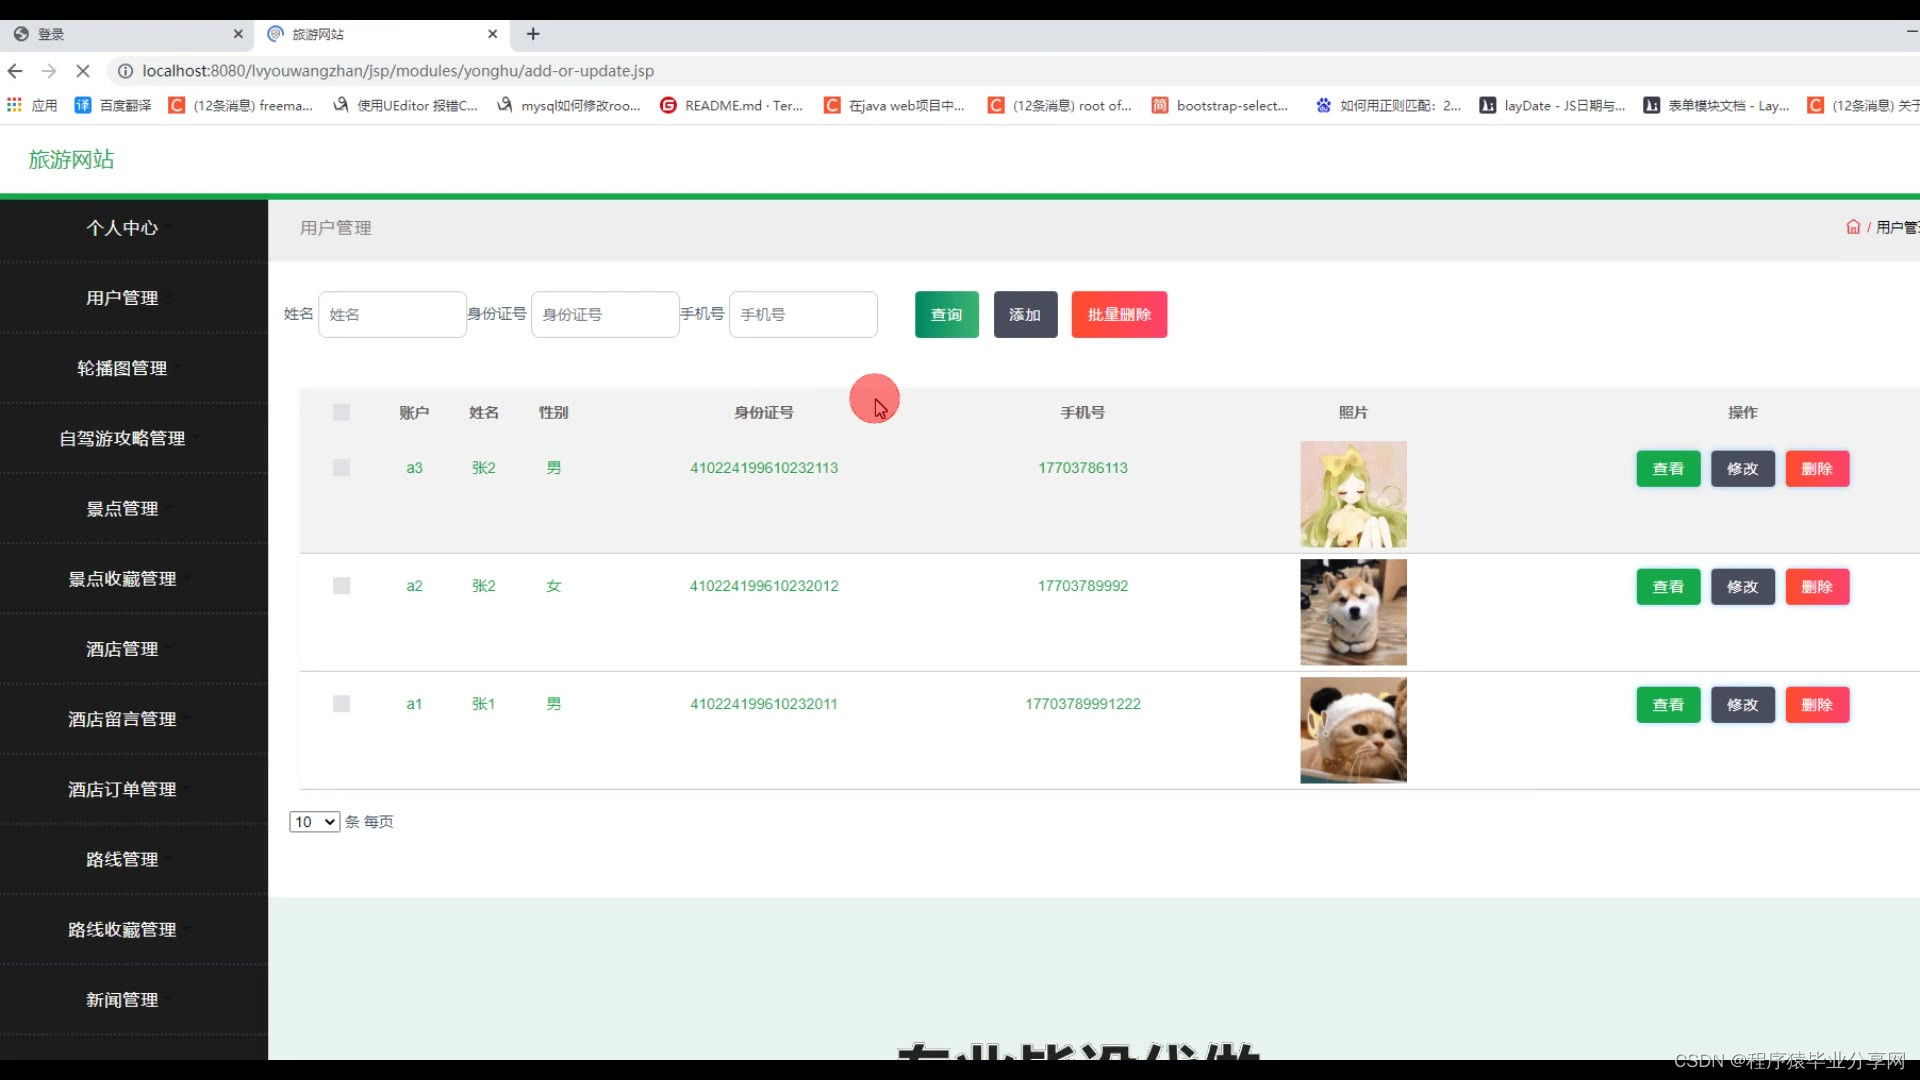The image size is (1920, 1080).
Task: Check the checkbox for user a1
Action: [x=341, y=704]
